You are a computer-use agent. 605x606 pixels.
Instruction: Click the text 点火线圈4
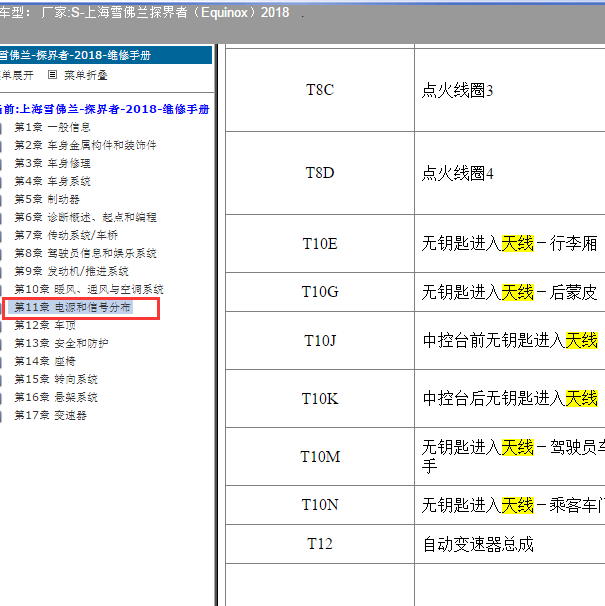(x=457, y=173)
